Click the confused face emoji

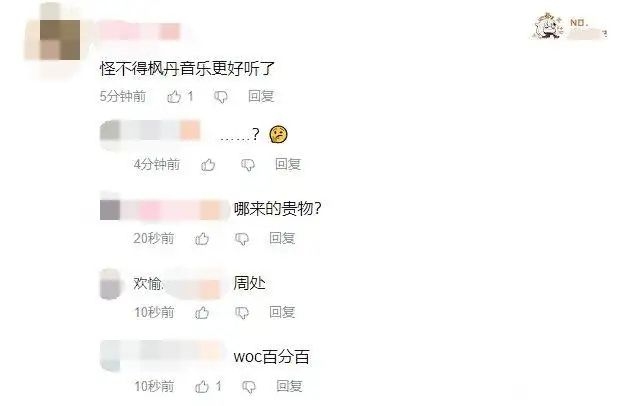tap(278, 134)
